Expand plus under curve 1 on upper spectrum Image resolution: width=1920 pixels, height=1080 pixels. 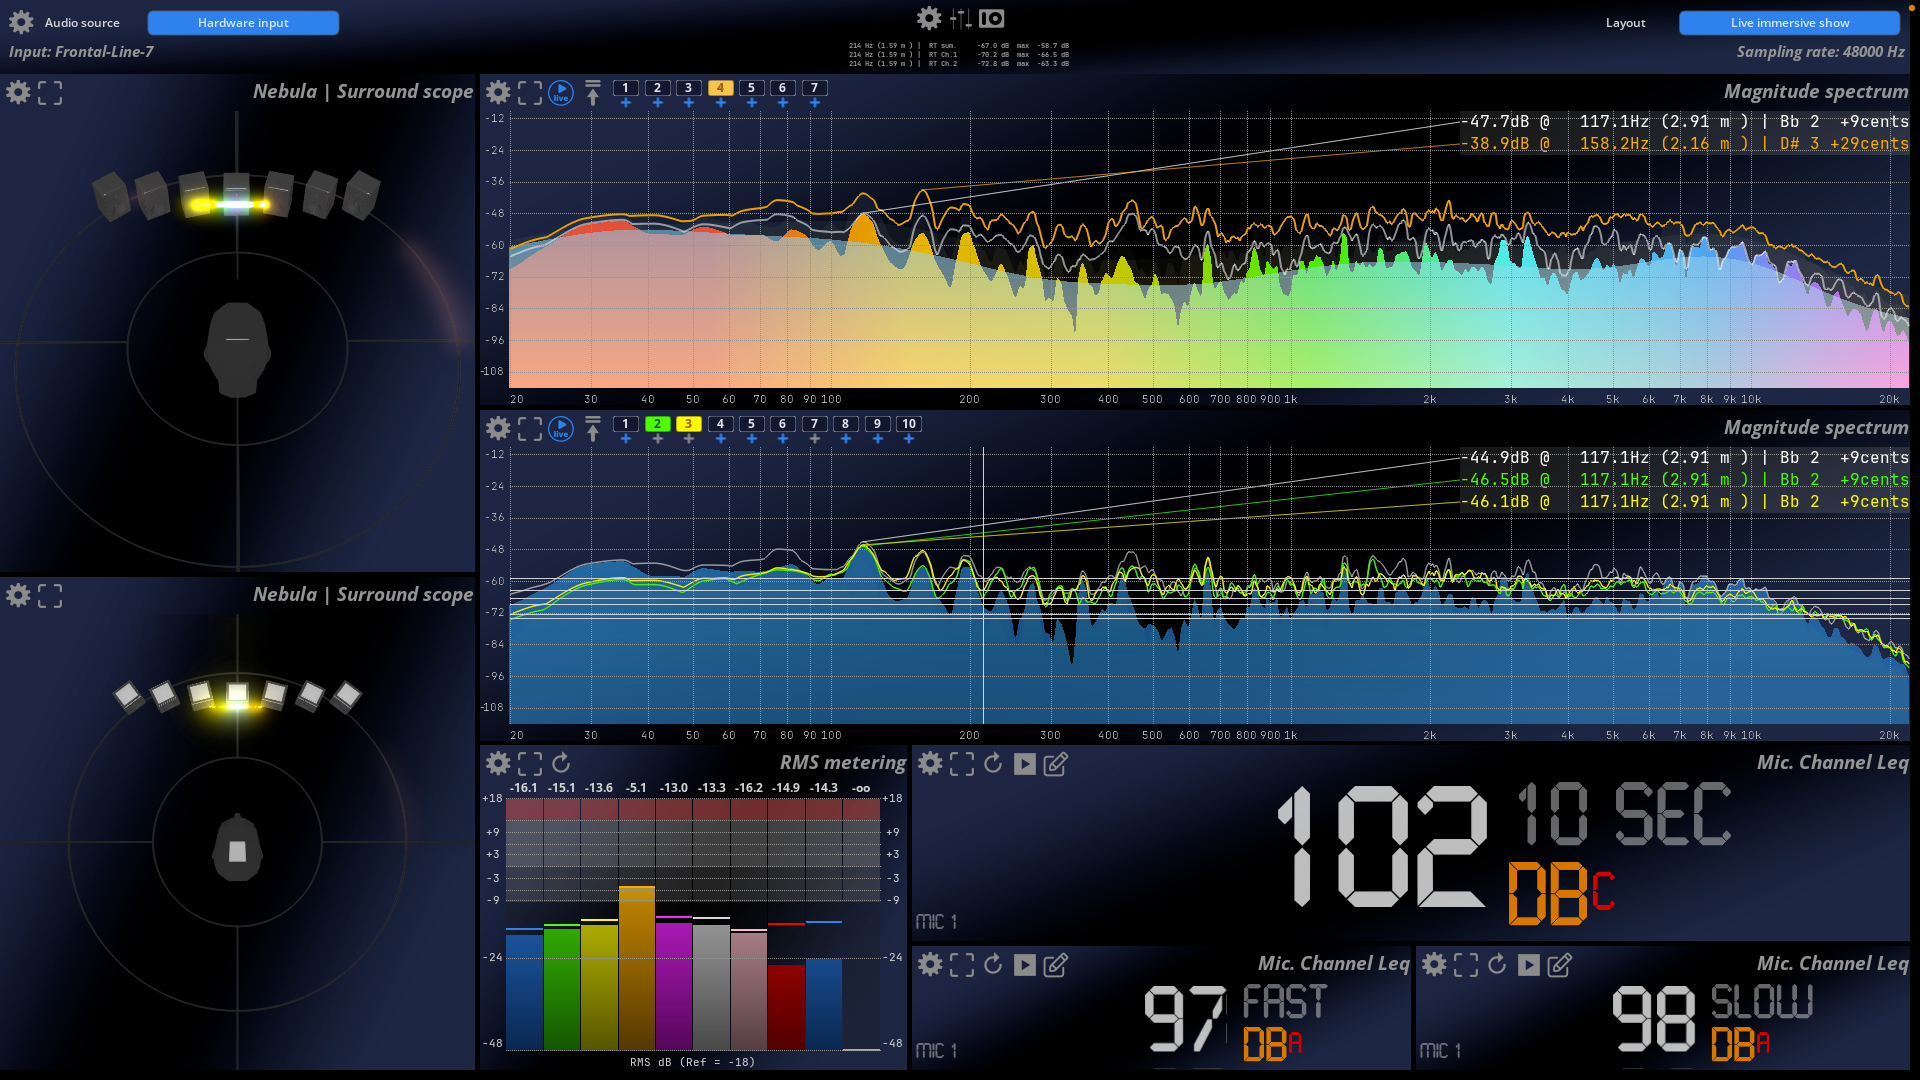coord(626,103)
